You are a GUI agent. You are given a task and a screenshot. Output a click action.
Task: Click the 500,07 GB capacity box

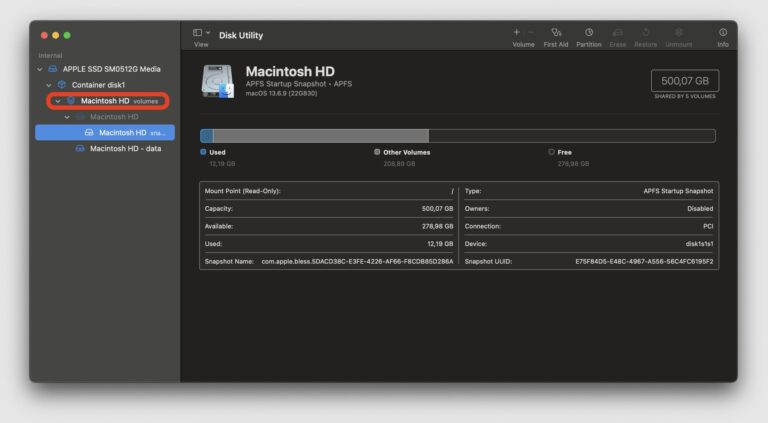[x=685, y=81]
